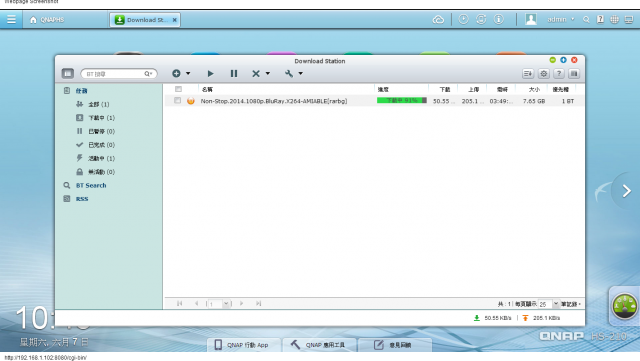Show all tasks (1) in sidebar

pos(98,104)
